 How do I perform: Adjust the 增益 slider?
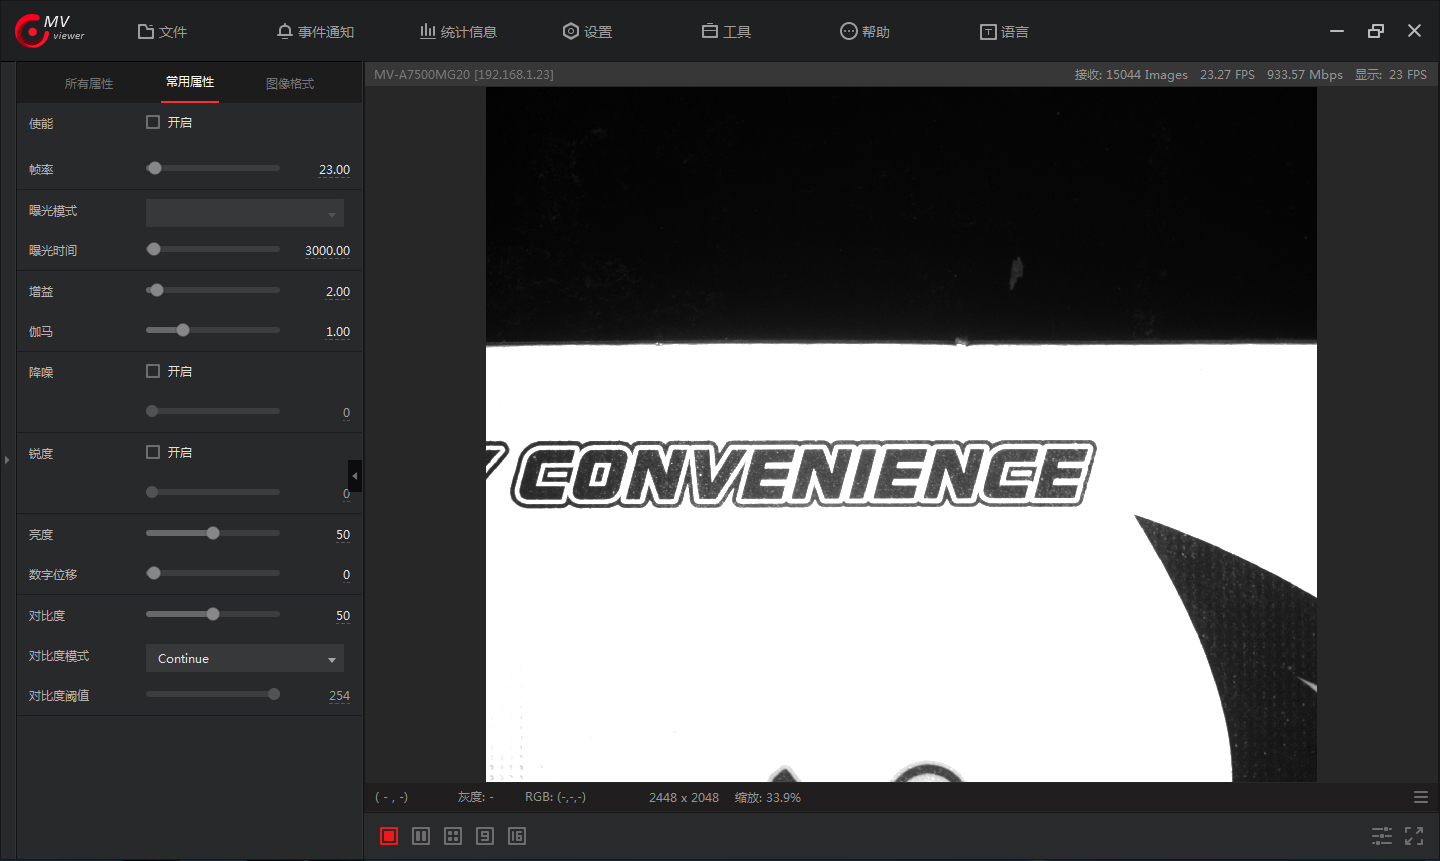pos(213,290)
